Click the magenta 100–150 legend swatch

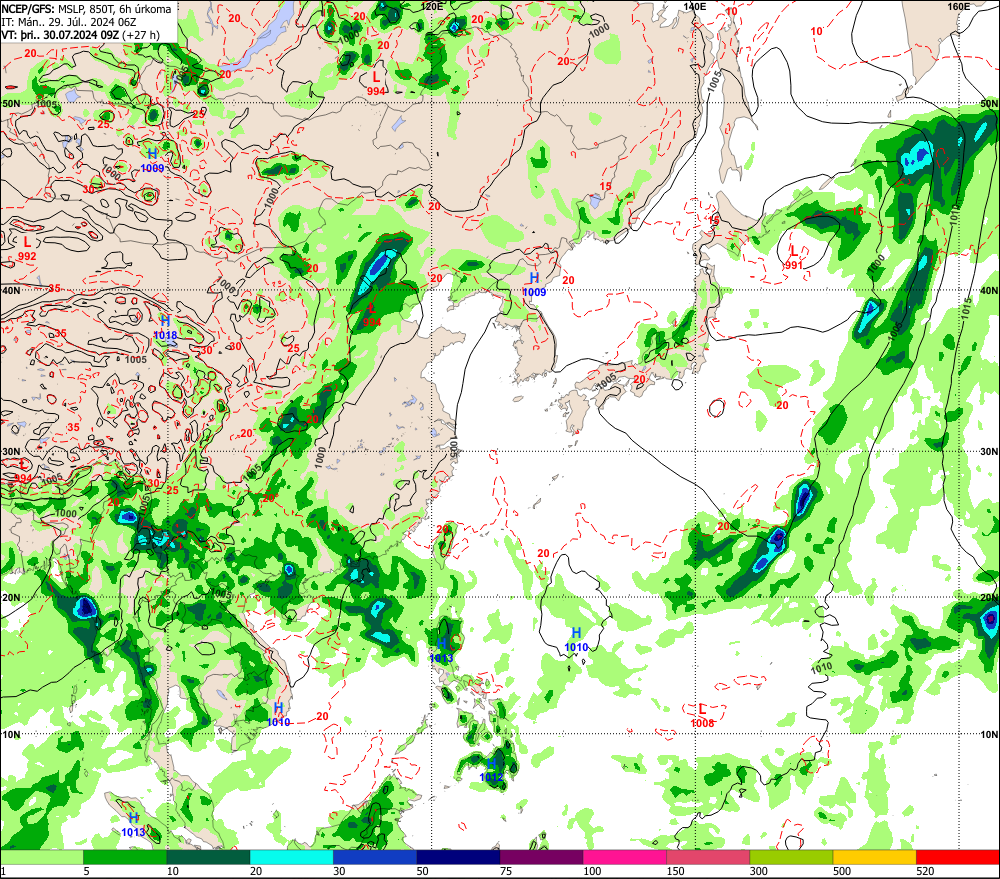tap(624, 857)
